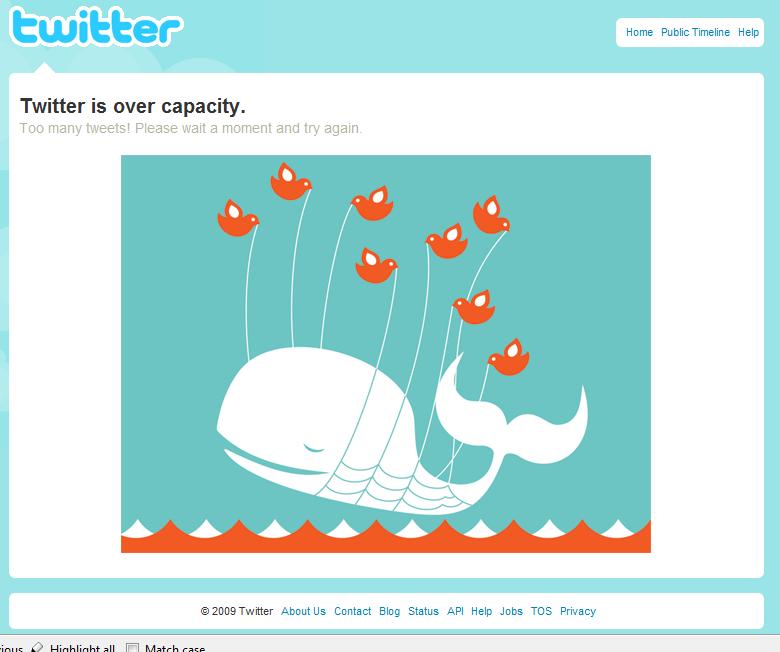The height and width of the screenshot is (652, 780).
Task: Click the Twitter logo
Action: tap(96, 26)
